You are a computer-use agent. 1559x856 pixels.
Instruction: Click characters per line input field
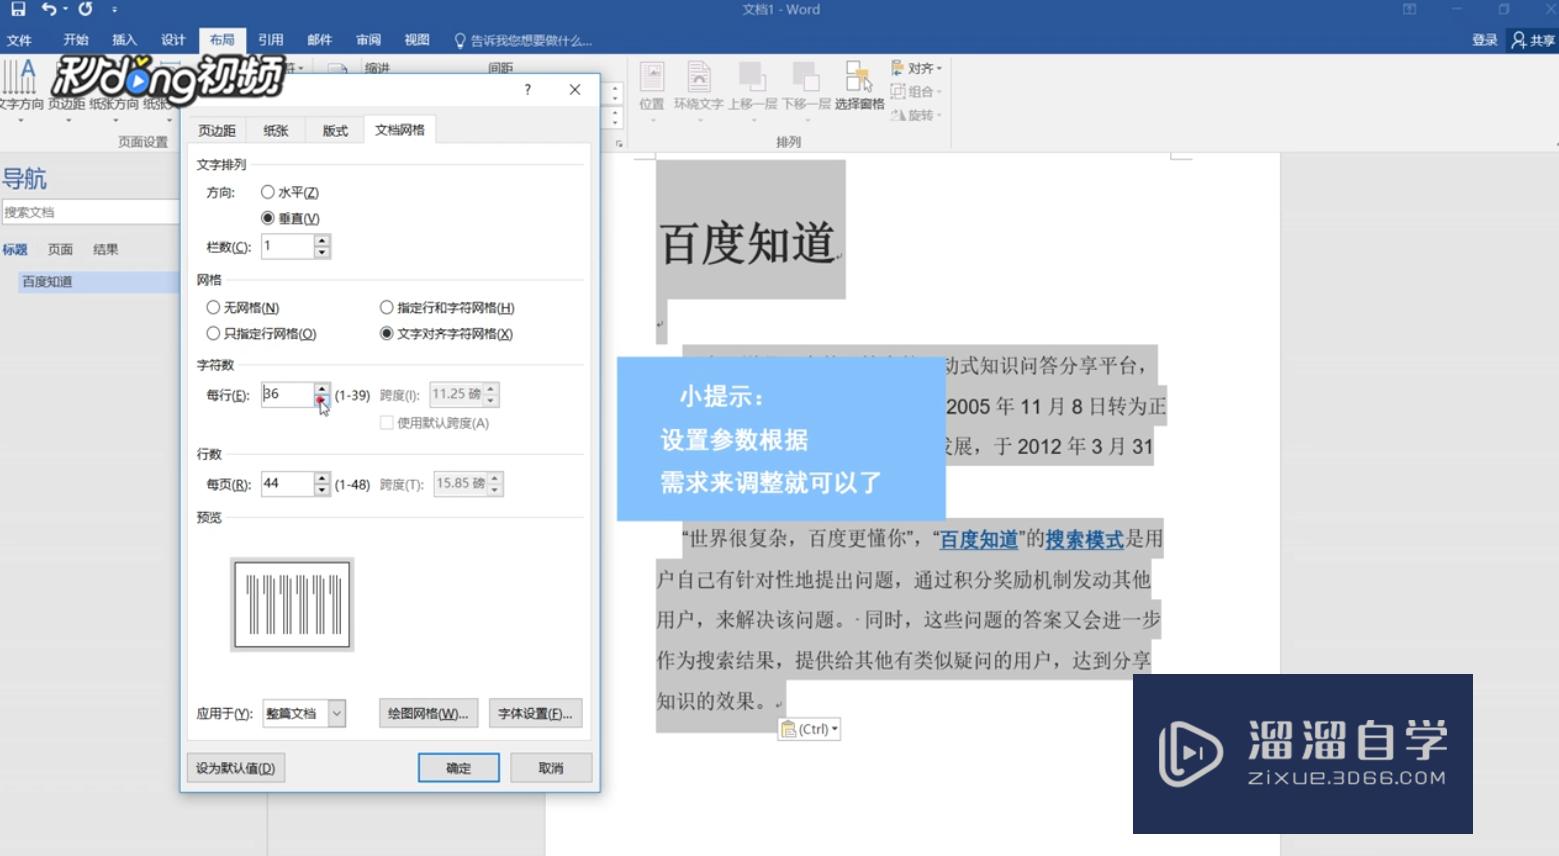pos(287,395)
